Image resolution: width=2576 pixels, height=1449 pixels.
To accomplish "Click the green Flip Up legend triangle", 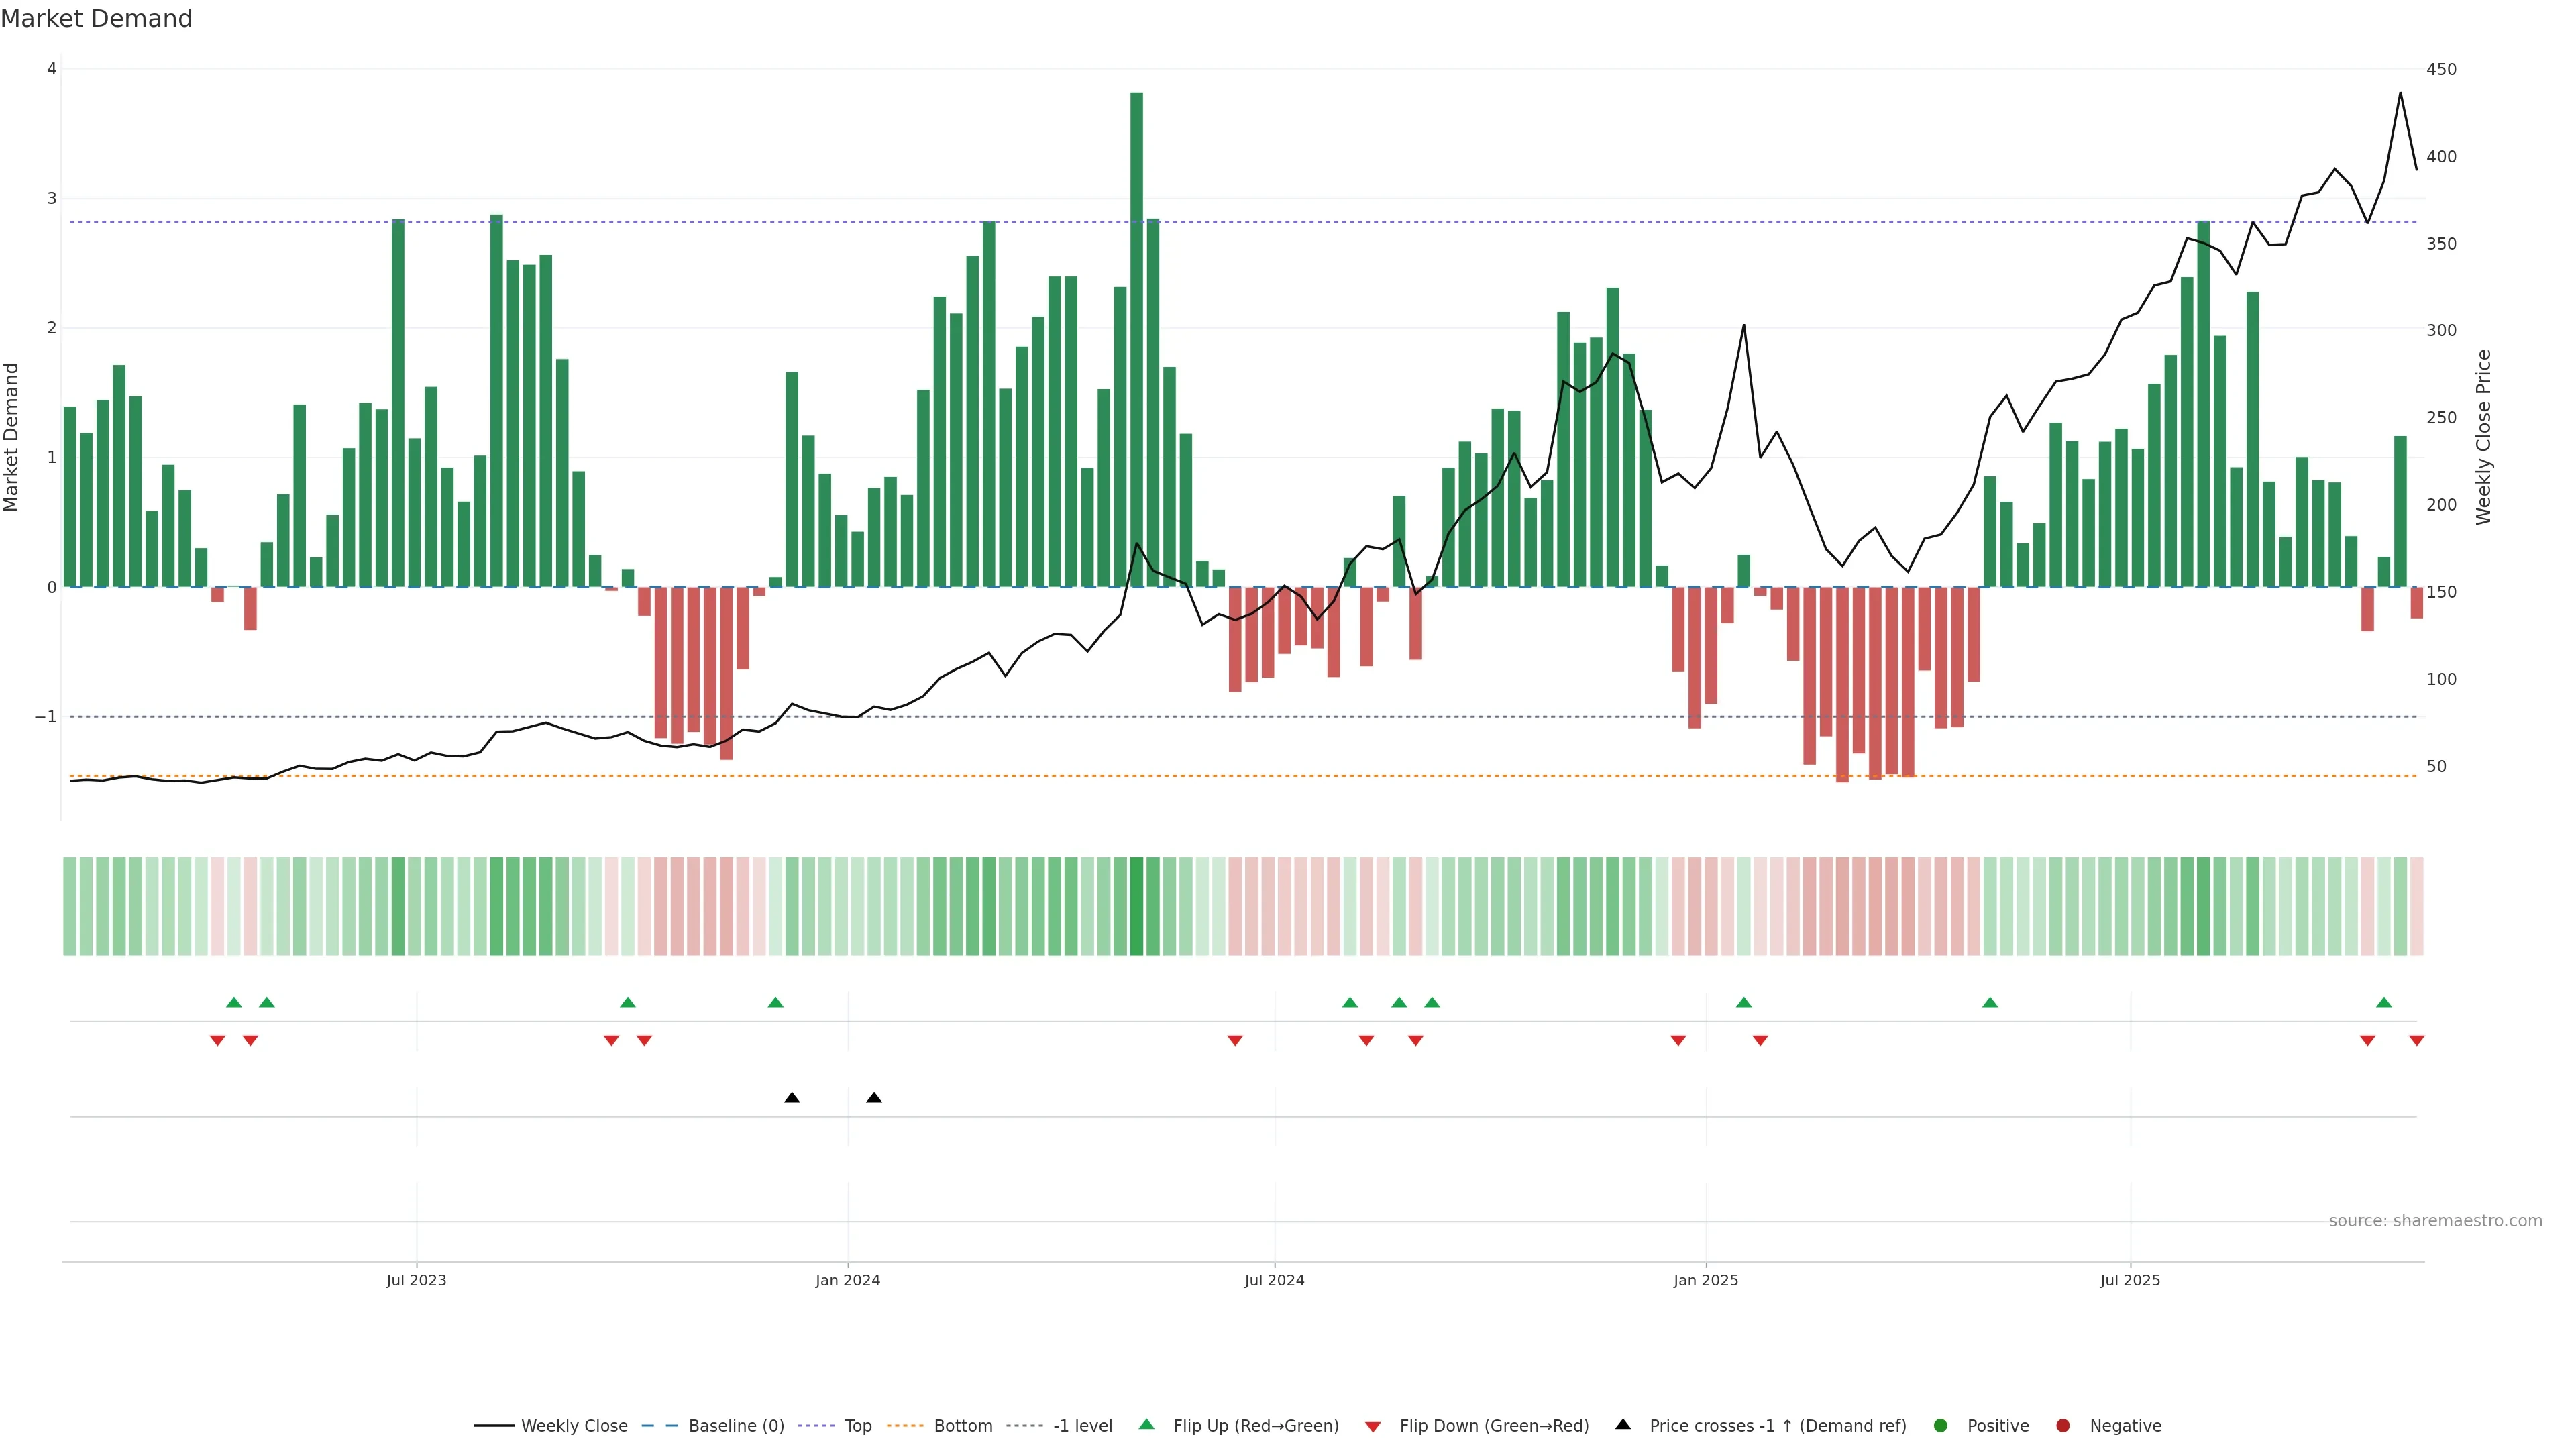I will [x=1146, y=1424].
